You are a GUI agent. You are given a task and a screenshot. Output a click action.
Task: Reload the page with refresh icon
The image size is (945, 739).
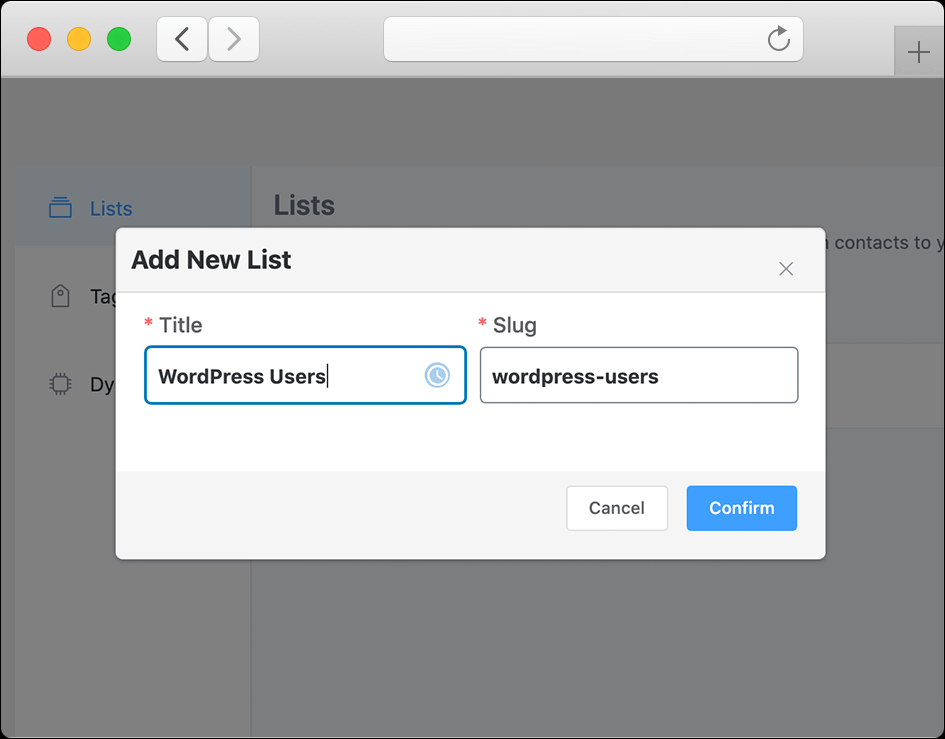click(779, 39)
